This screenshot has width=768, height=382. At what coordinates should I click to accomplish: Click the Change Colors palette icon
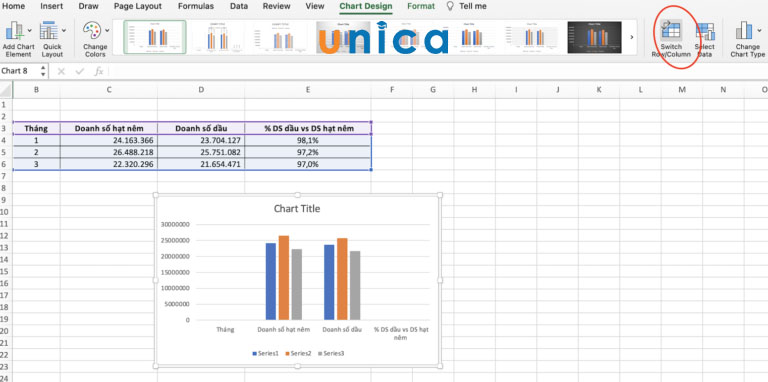92,30
